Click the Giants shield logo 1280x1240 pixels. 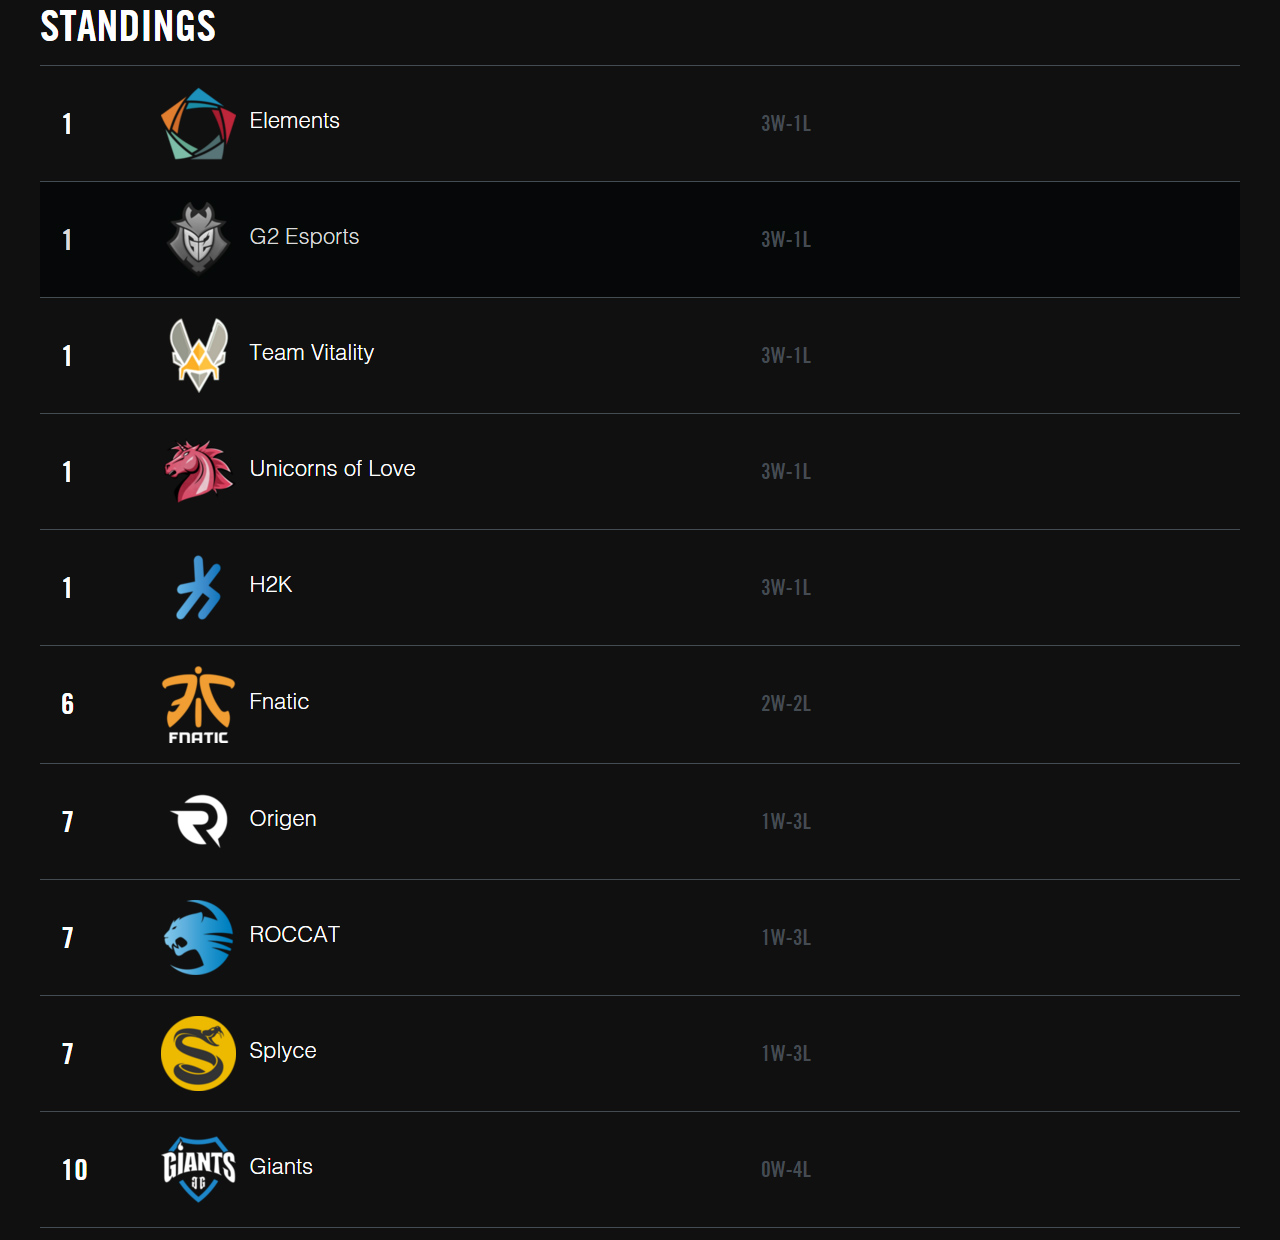click(199, 1169)
